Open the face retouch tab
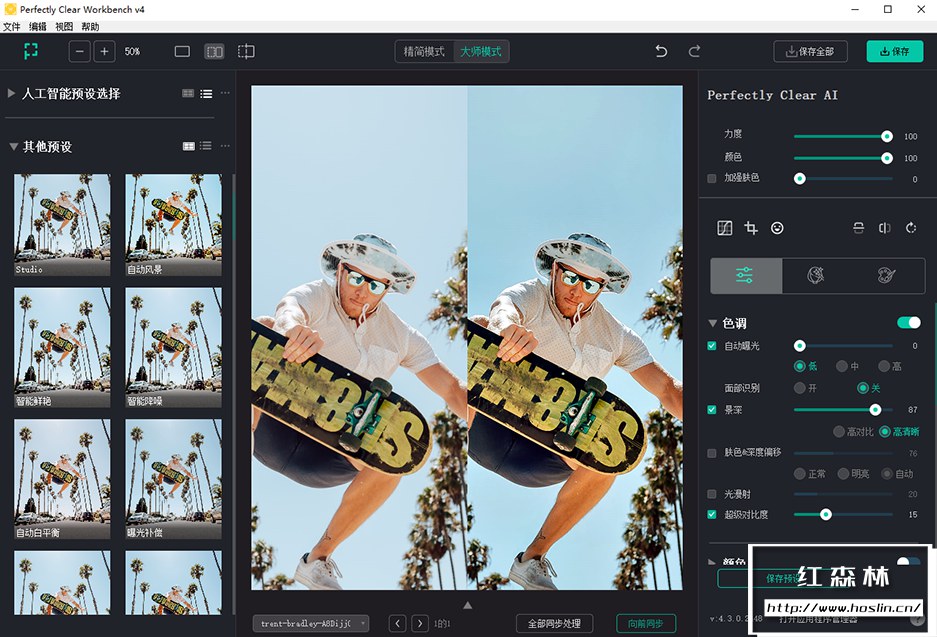 816,275
